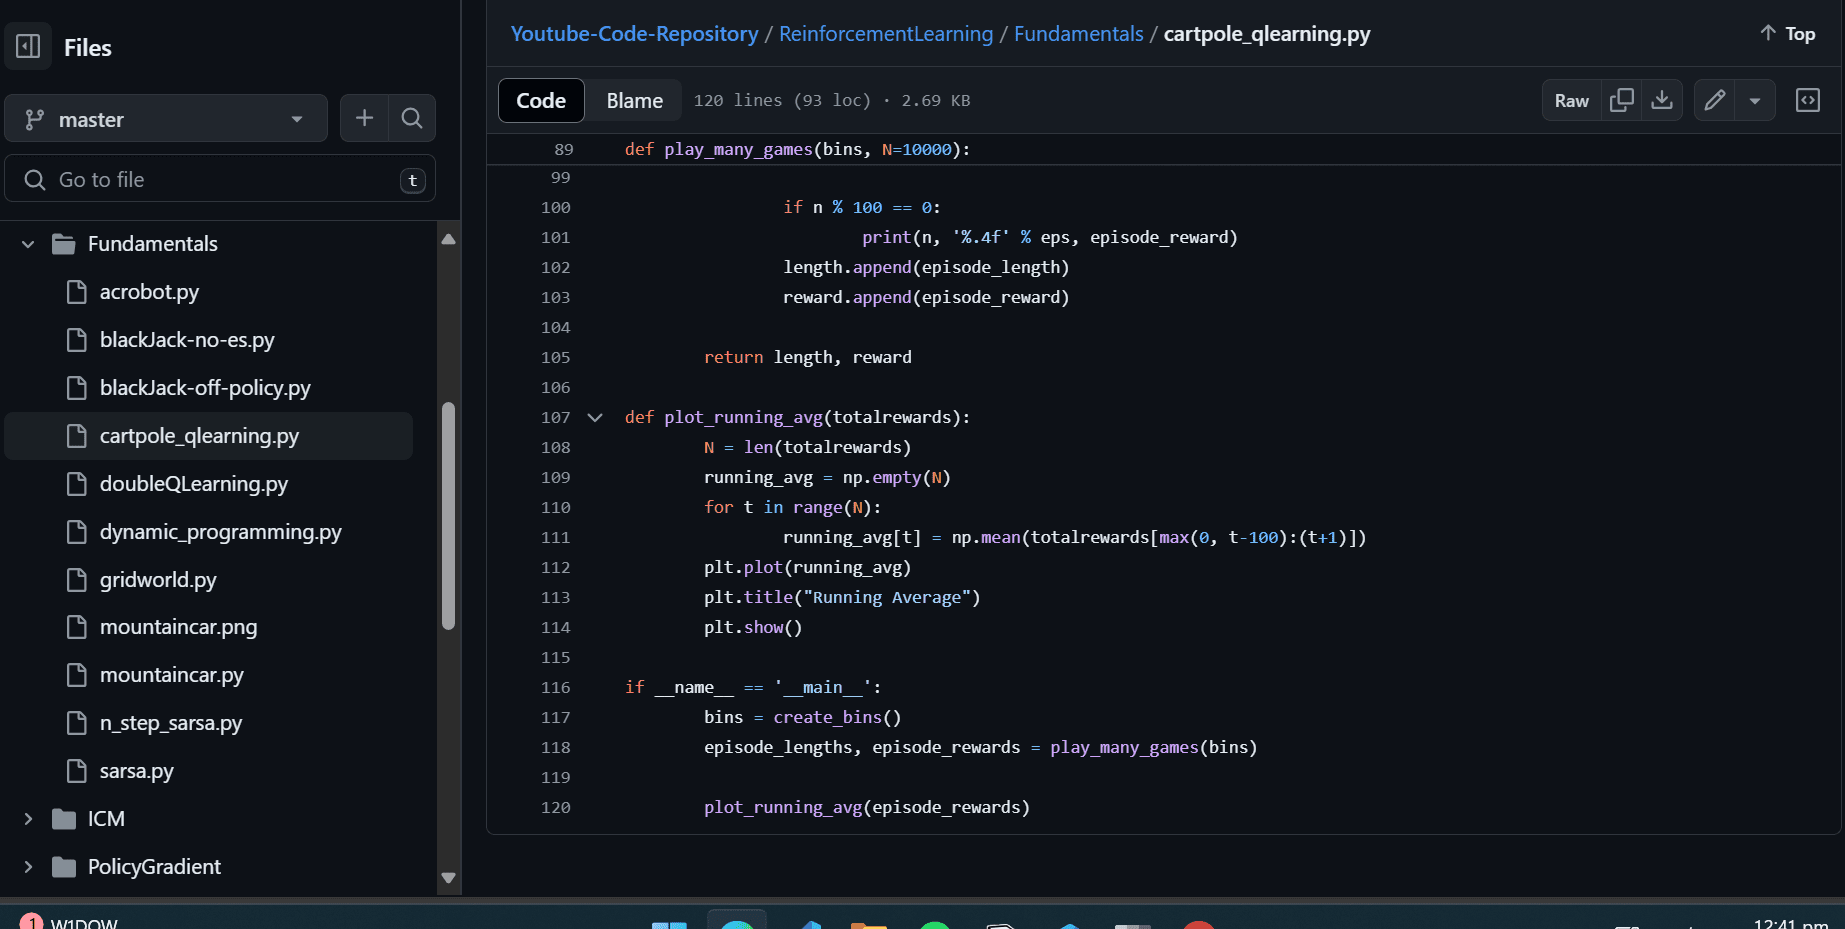This screenshot has width=1845, height=929.
Task: Click file icon beside doubleQLearning.py
Action: pos(76,484)
